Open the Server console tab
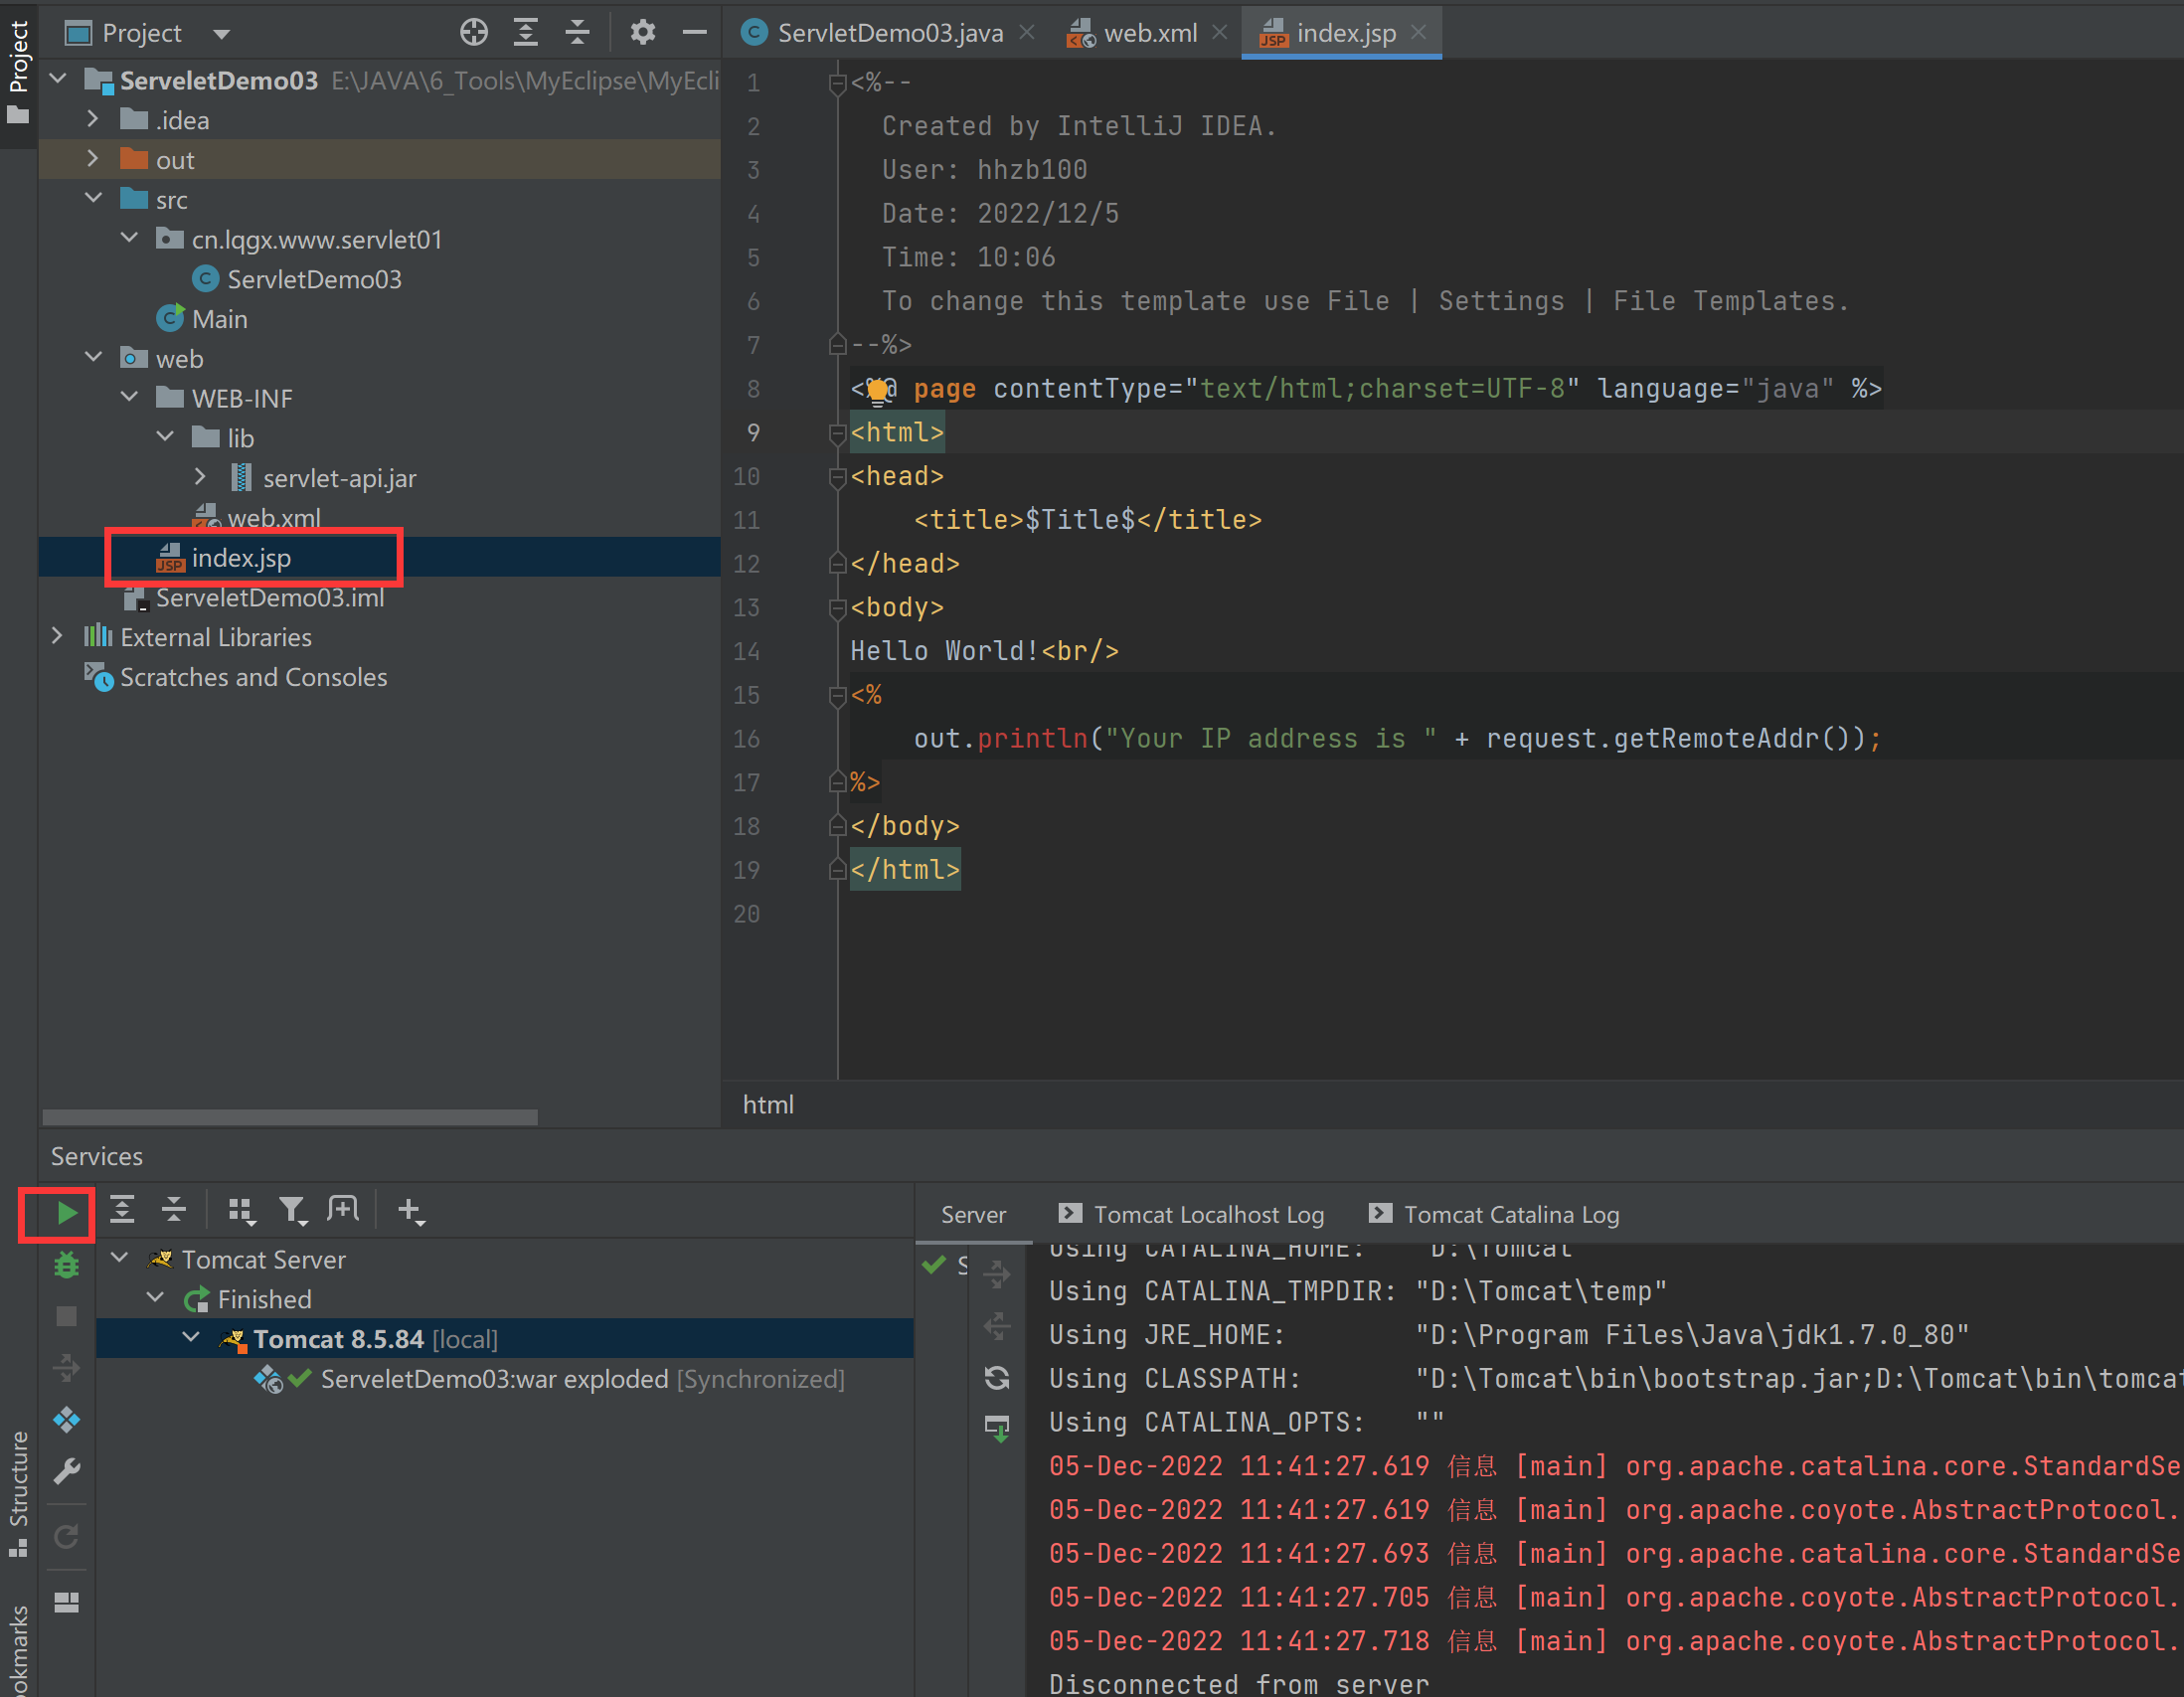 pyautogui.click(x=973, y=1214)
